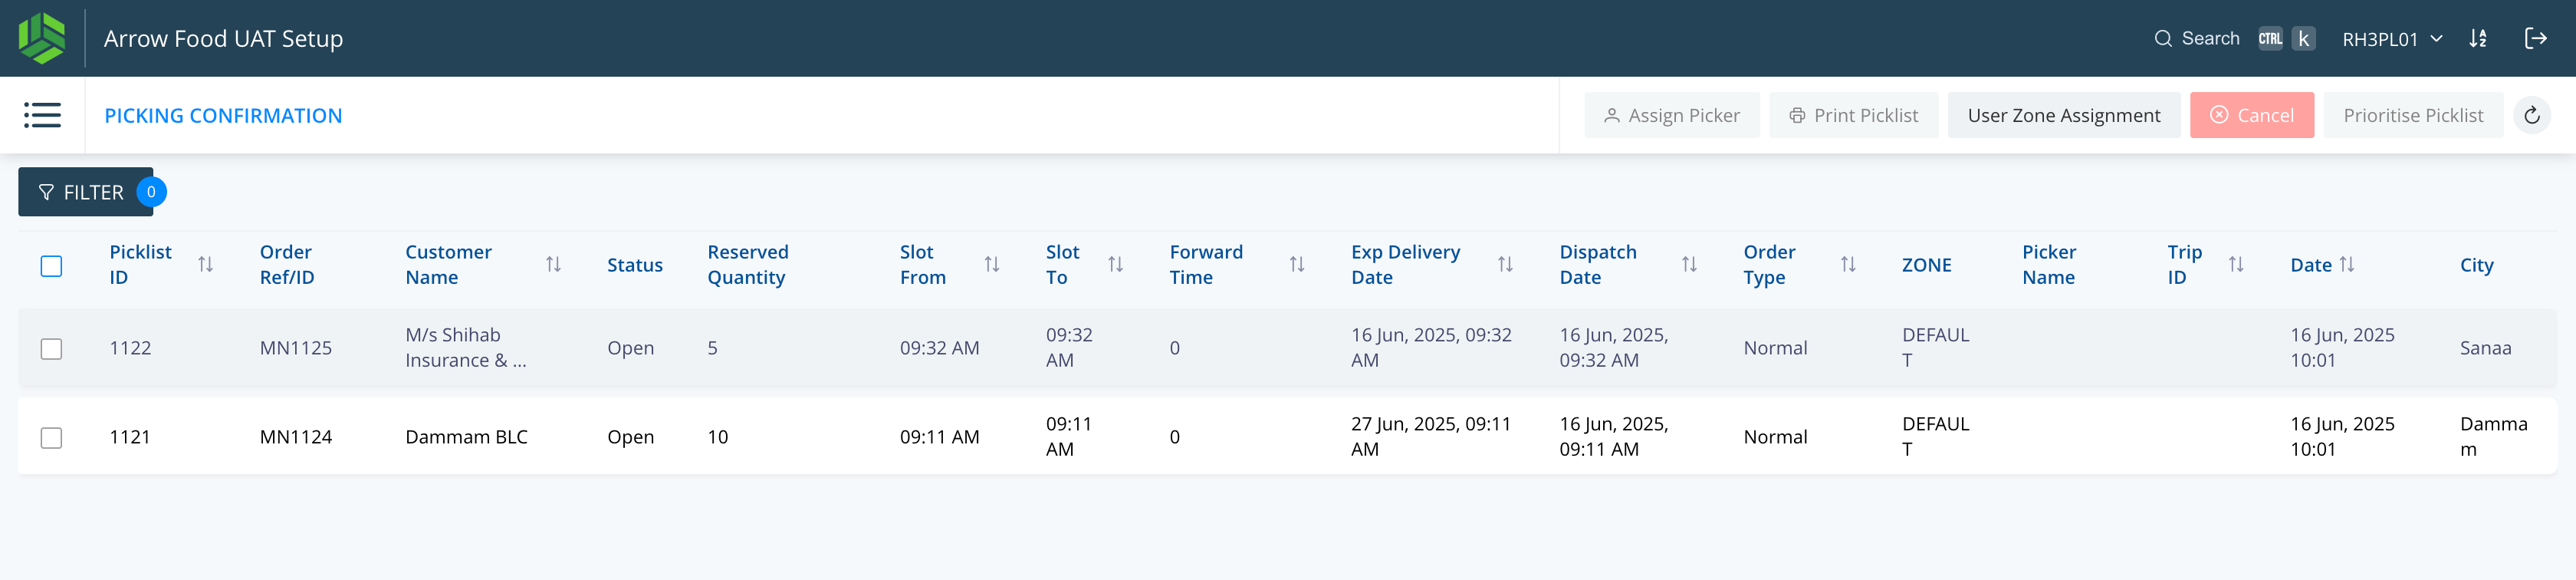Sort by Picklist ID column

coord(205,264)
